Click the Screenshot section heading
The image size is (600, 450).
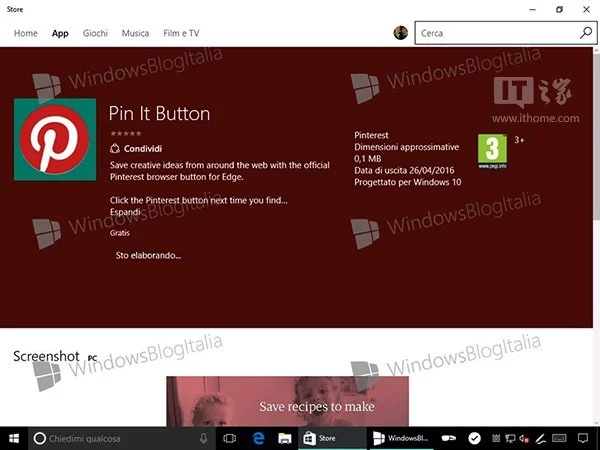[46, 356]
